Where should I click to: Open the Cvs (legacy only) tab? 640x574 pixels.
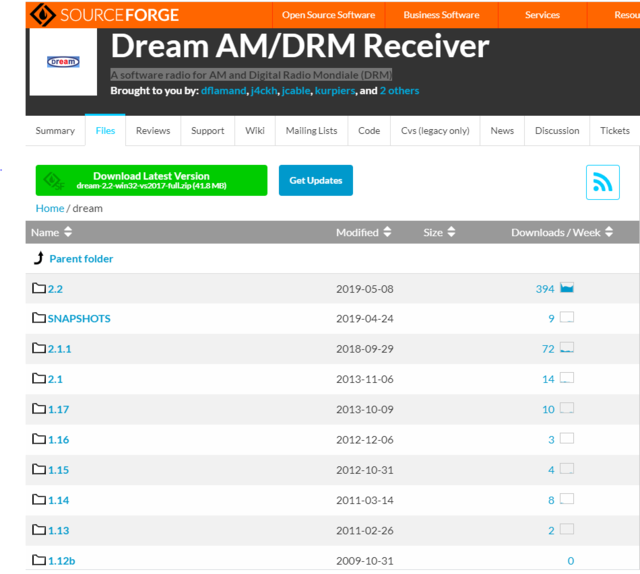click(x=435, y=131)
